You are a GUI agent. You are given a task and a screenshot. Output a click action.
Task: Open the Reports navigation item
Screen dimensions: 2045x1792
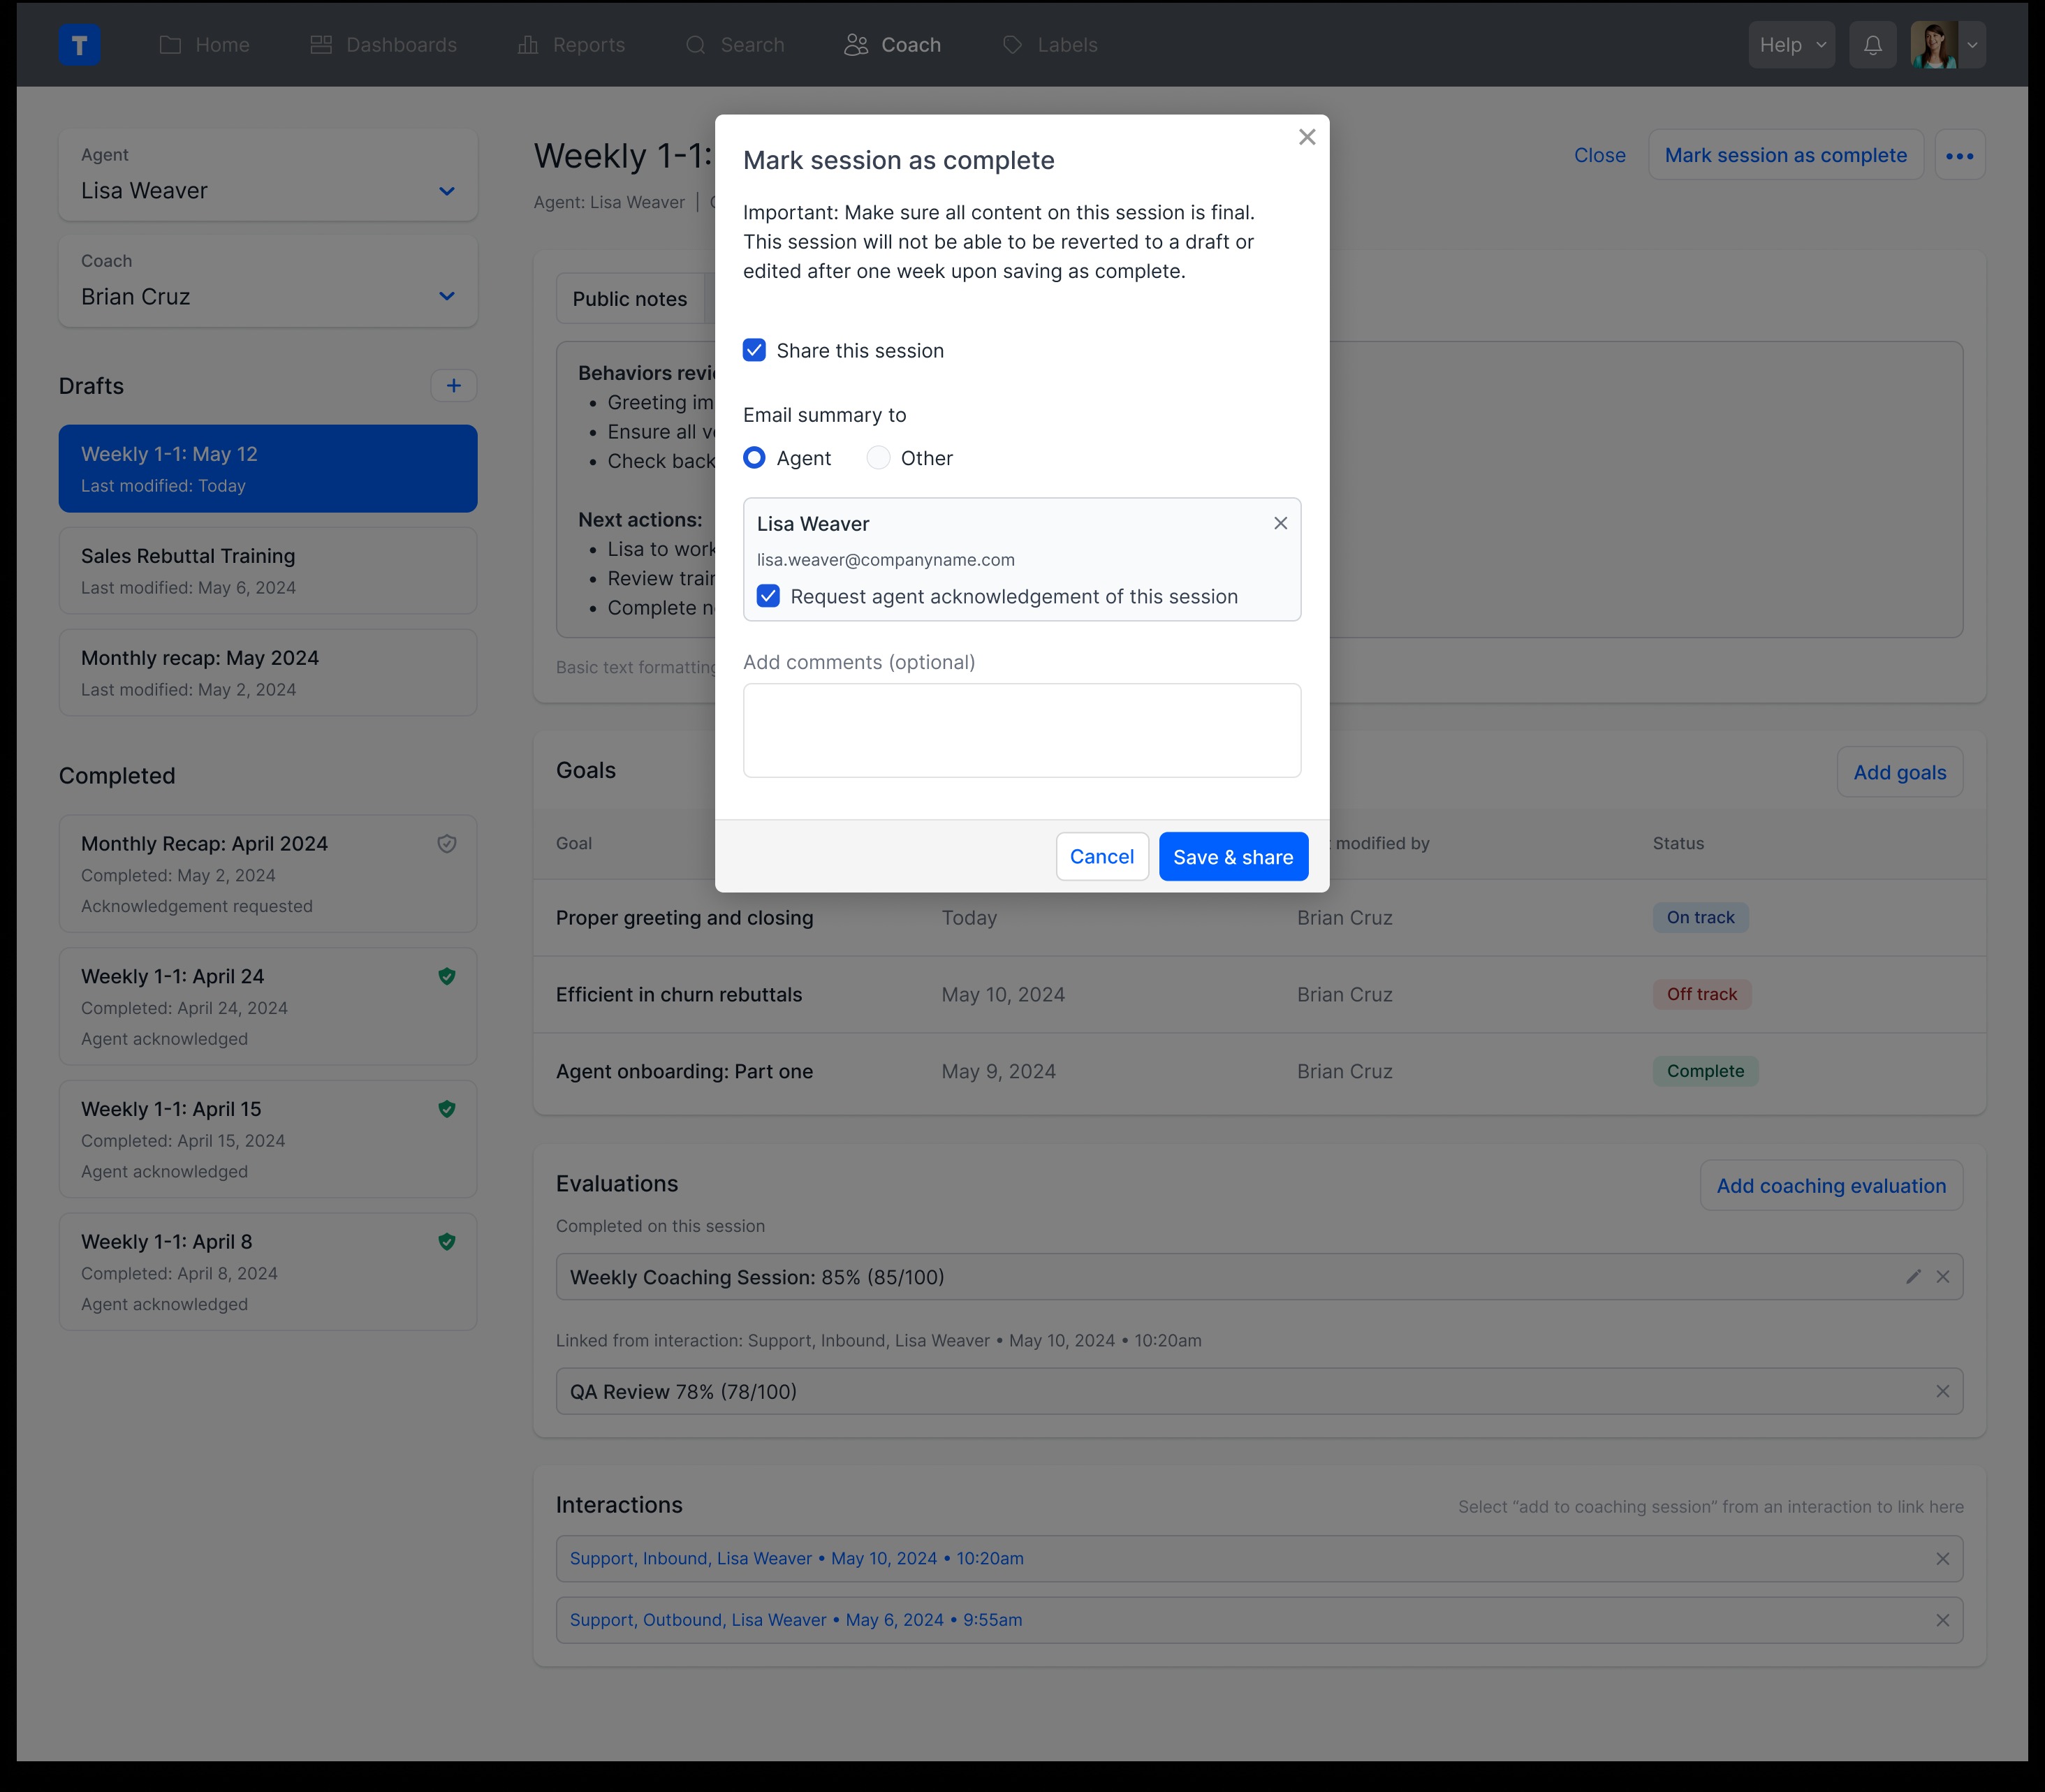[571, 45]
